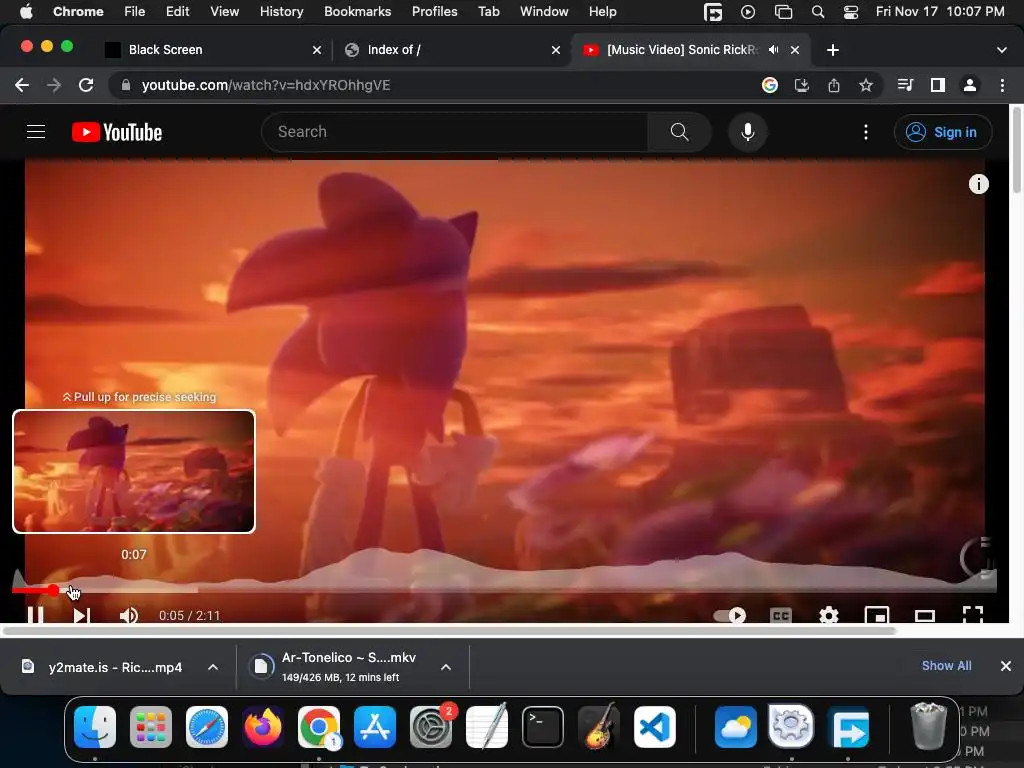Screen dimensions: 1024x768
Task: Open Visual Studio Code from the Dock
Action: tap(655, 727)
